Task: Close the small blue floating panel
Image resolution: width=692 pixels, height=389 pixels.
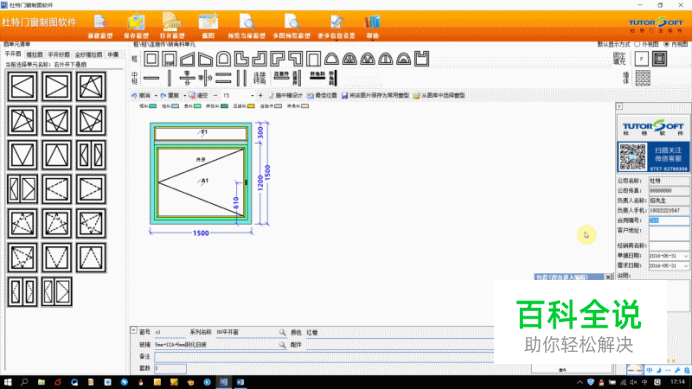Action: coord(608,277)
